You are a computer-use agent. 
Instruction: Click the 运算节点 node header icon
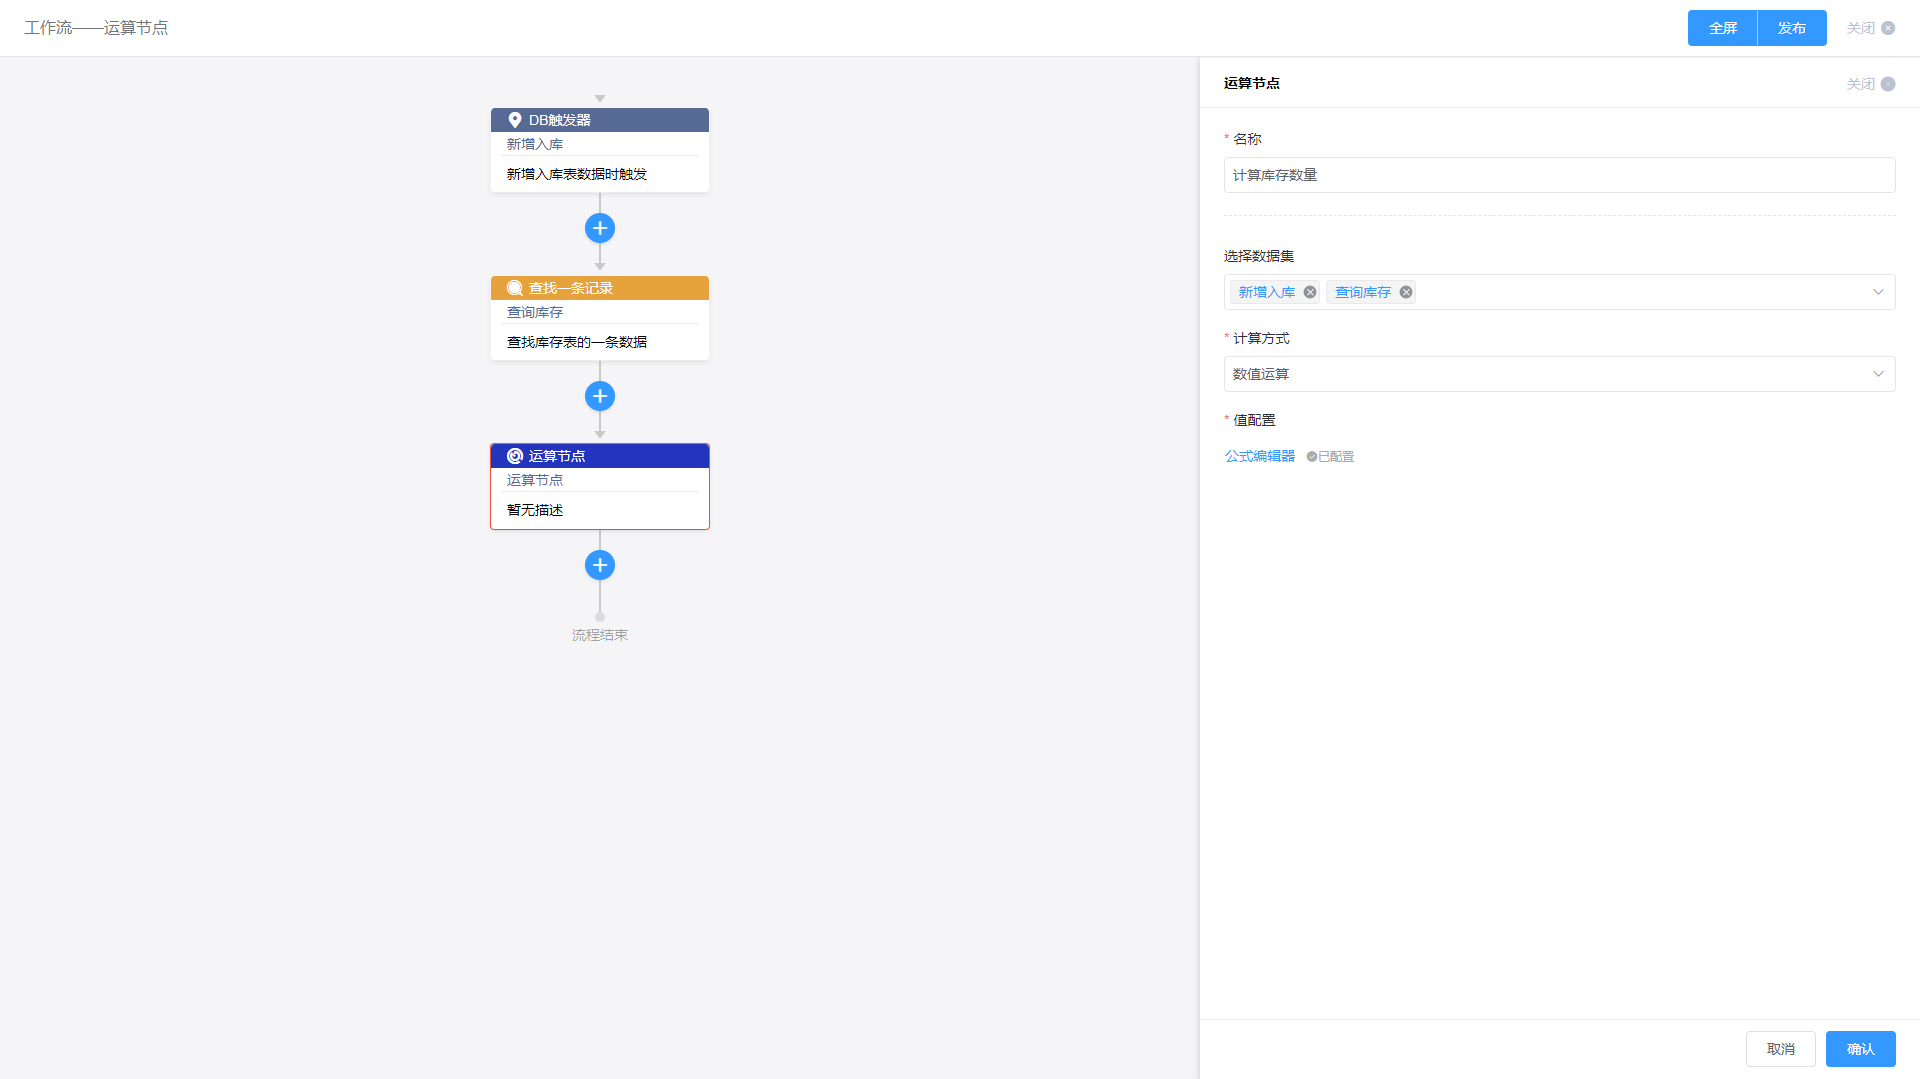pos(515,456)
